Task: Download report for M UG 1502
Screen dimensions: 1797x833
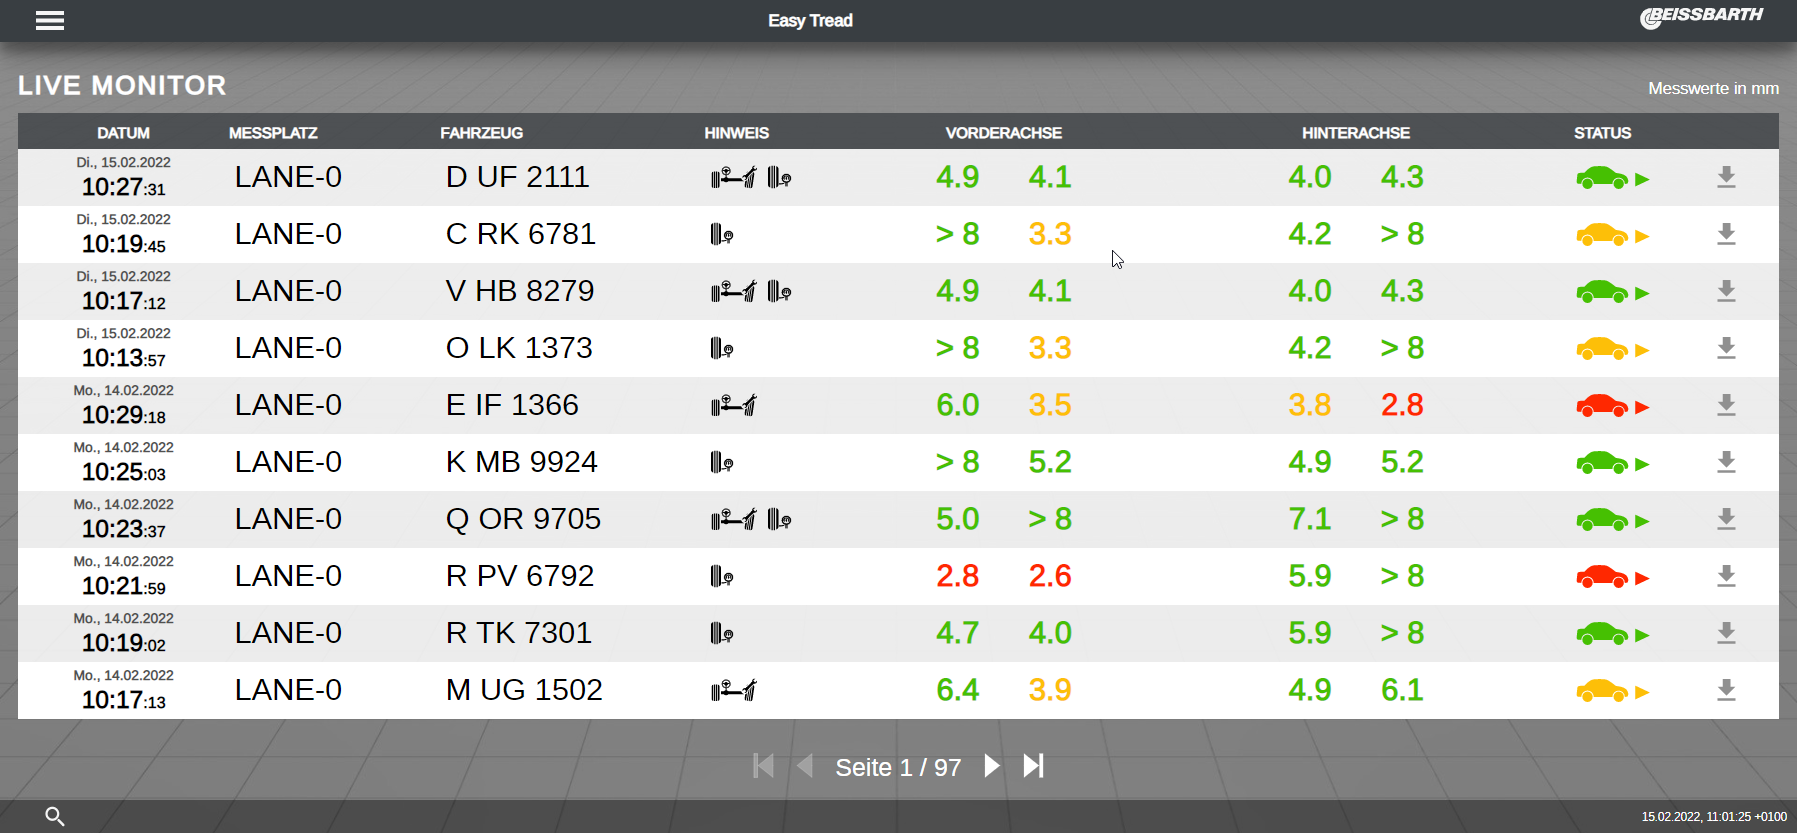Action: pyautogui.click(x=1725, y=691)
